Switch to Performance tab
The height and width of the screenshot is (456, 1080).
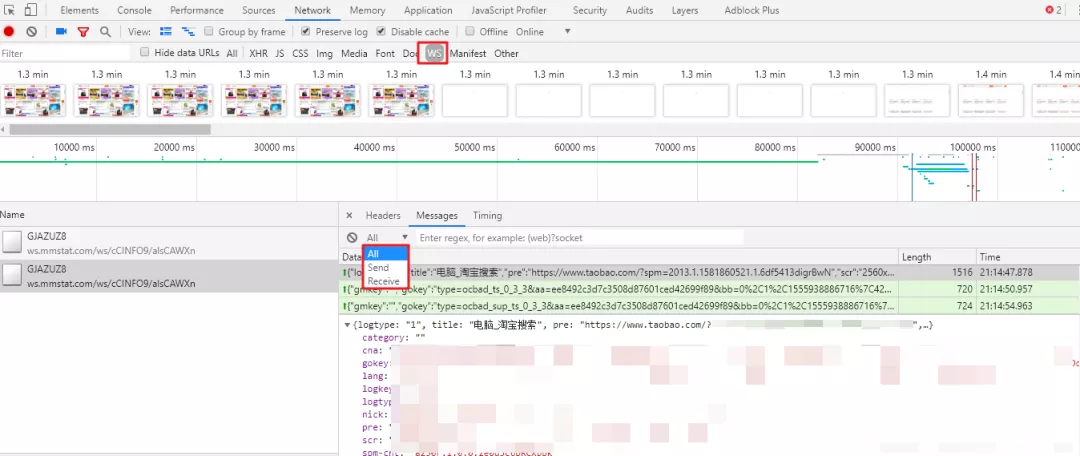[197, 10]
